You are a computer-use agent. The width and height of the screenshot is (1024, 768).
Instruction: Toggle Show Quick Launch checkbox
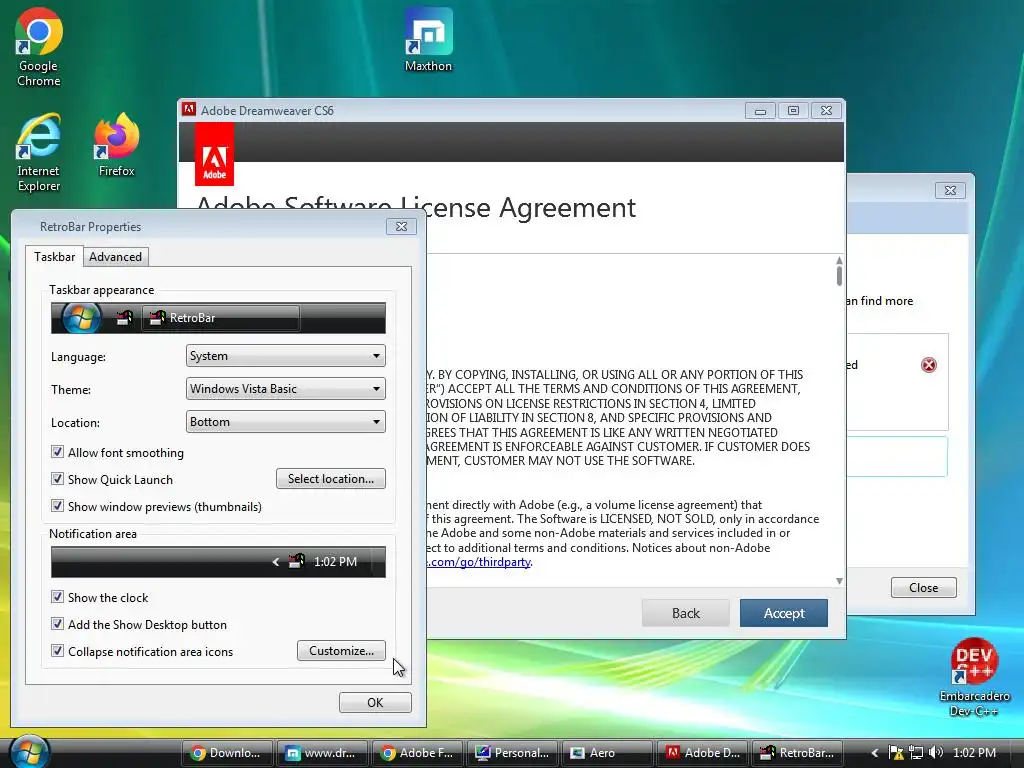57,479
